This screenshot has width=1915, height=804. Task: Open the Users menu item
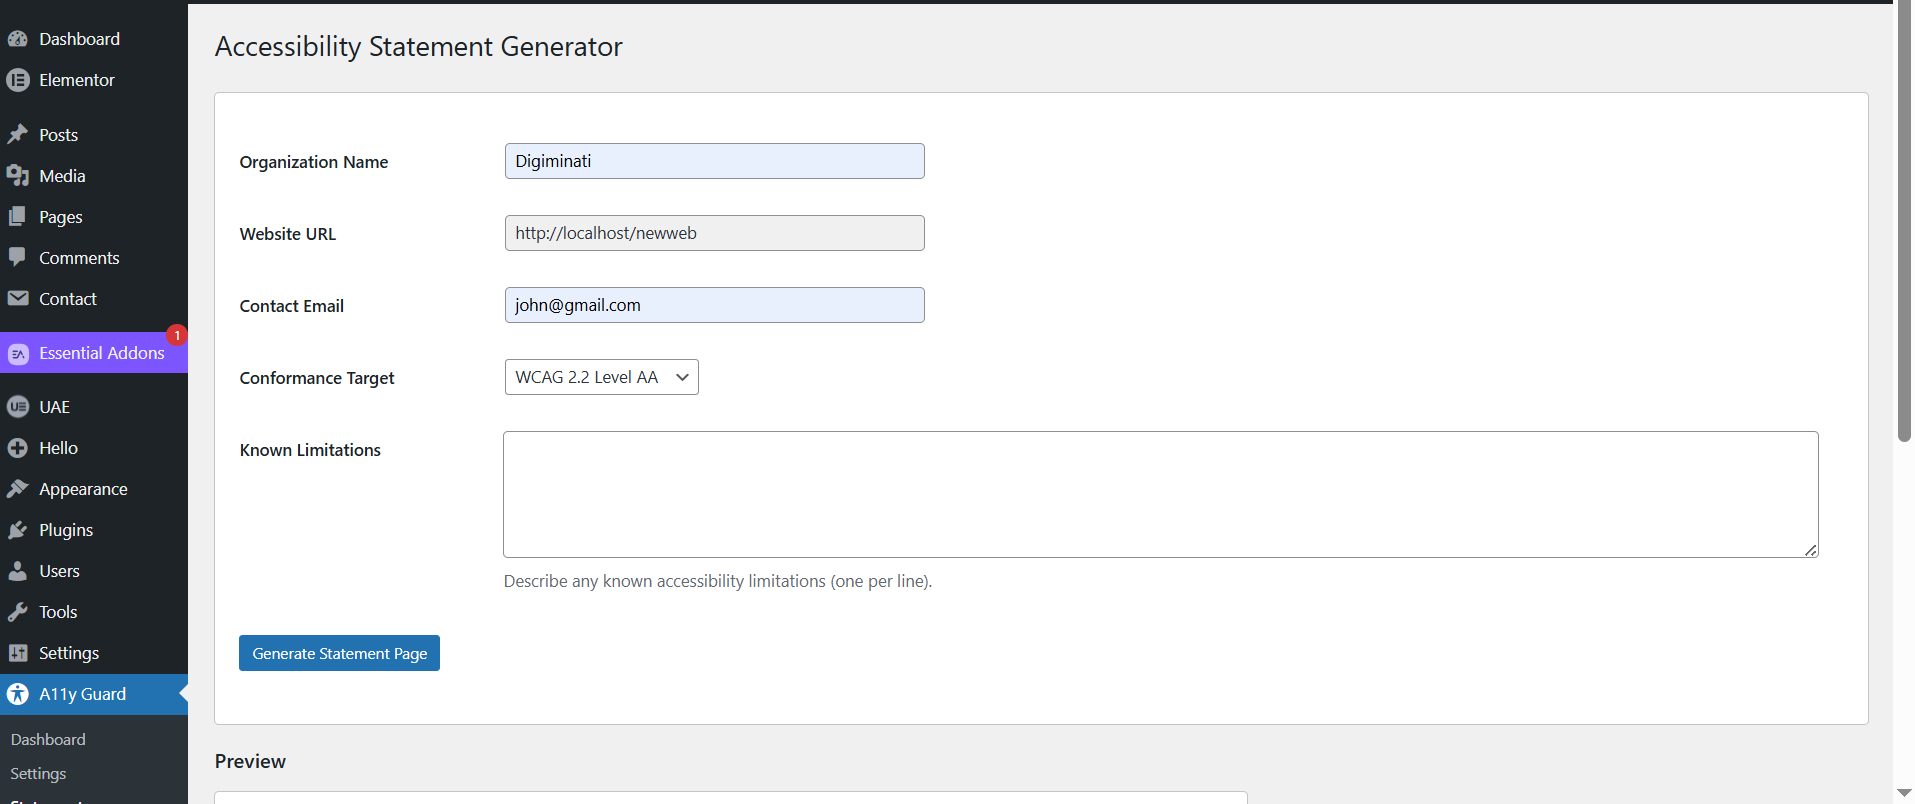click(59, 571)
